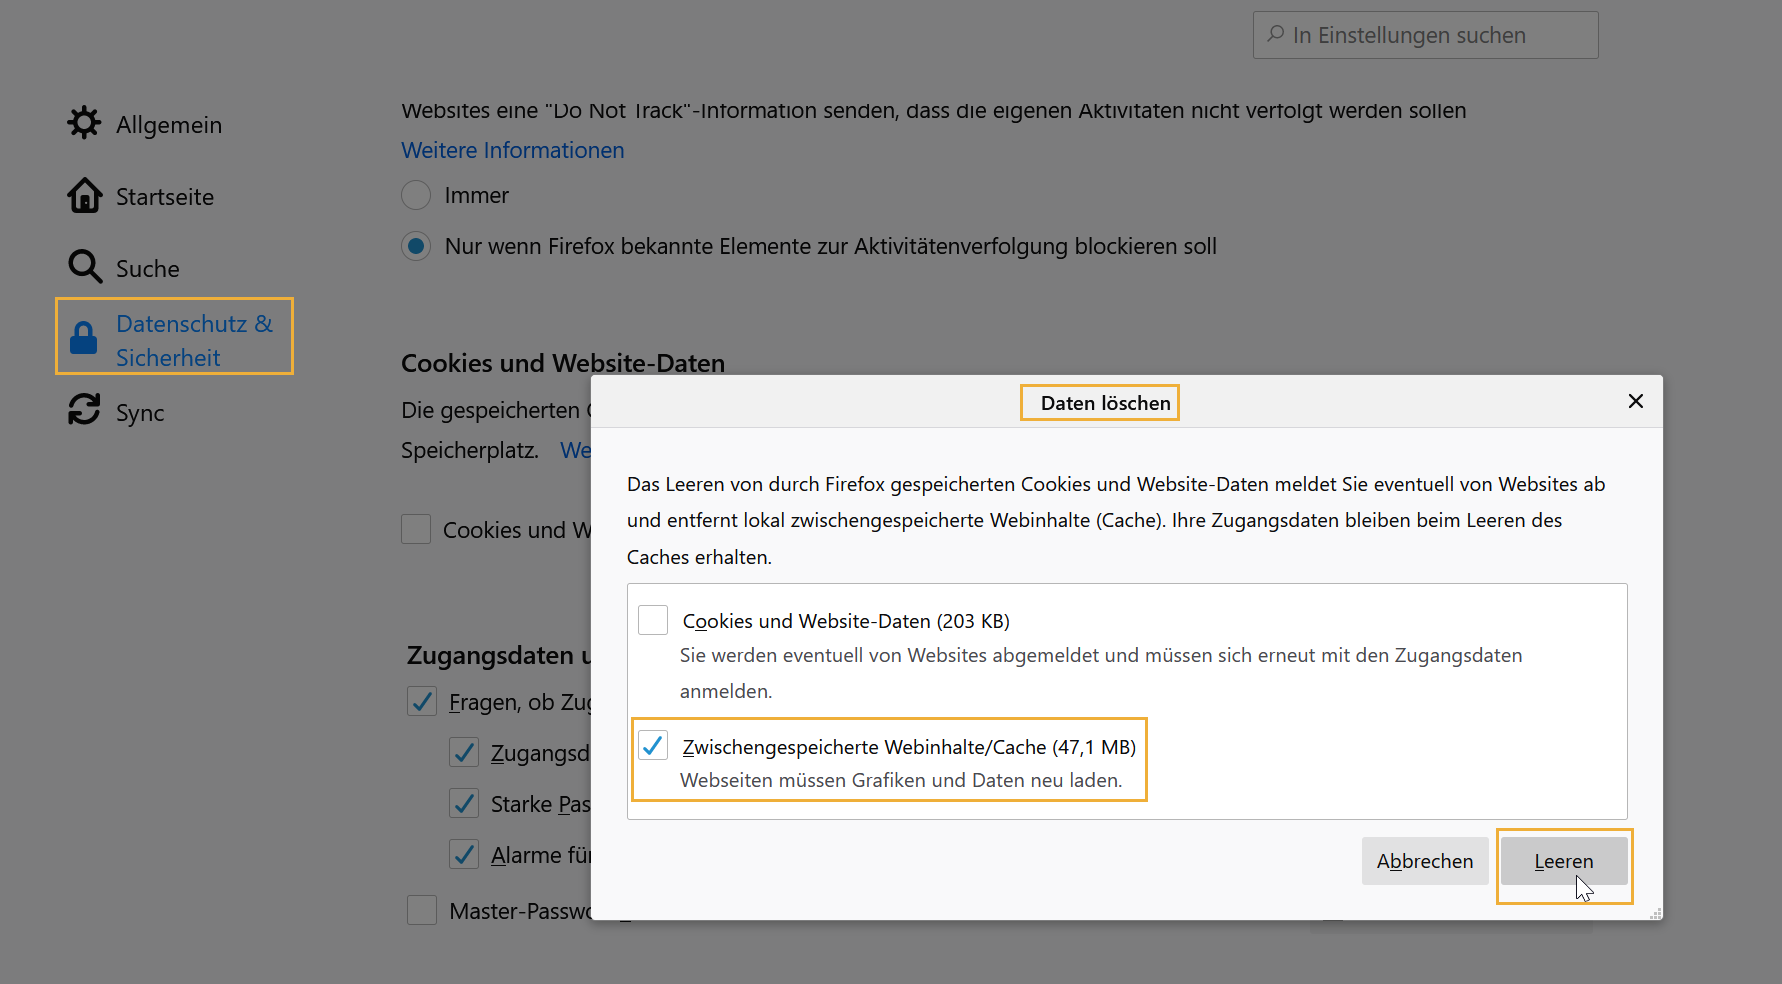Uncheck the 'Fragen, ob Zugangsdaten' option

coord(421,701)
